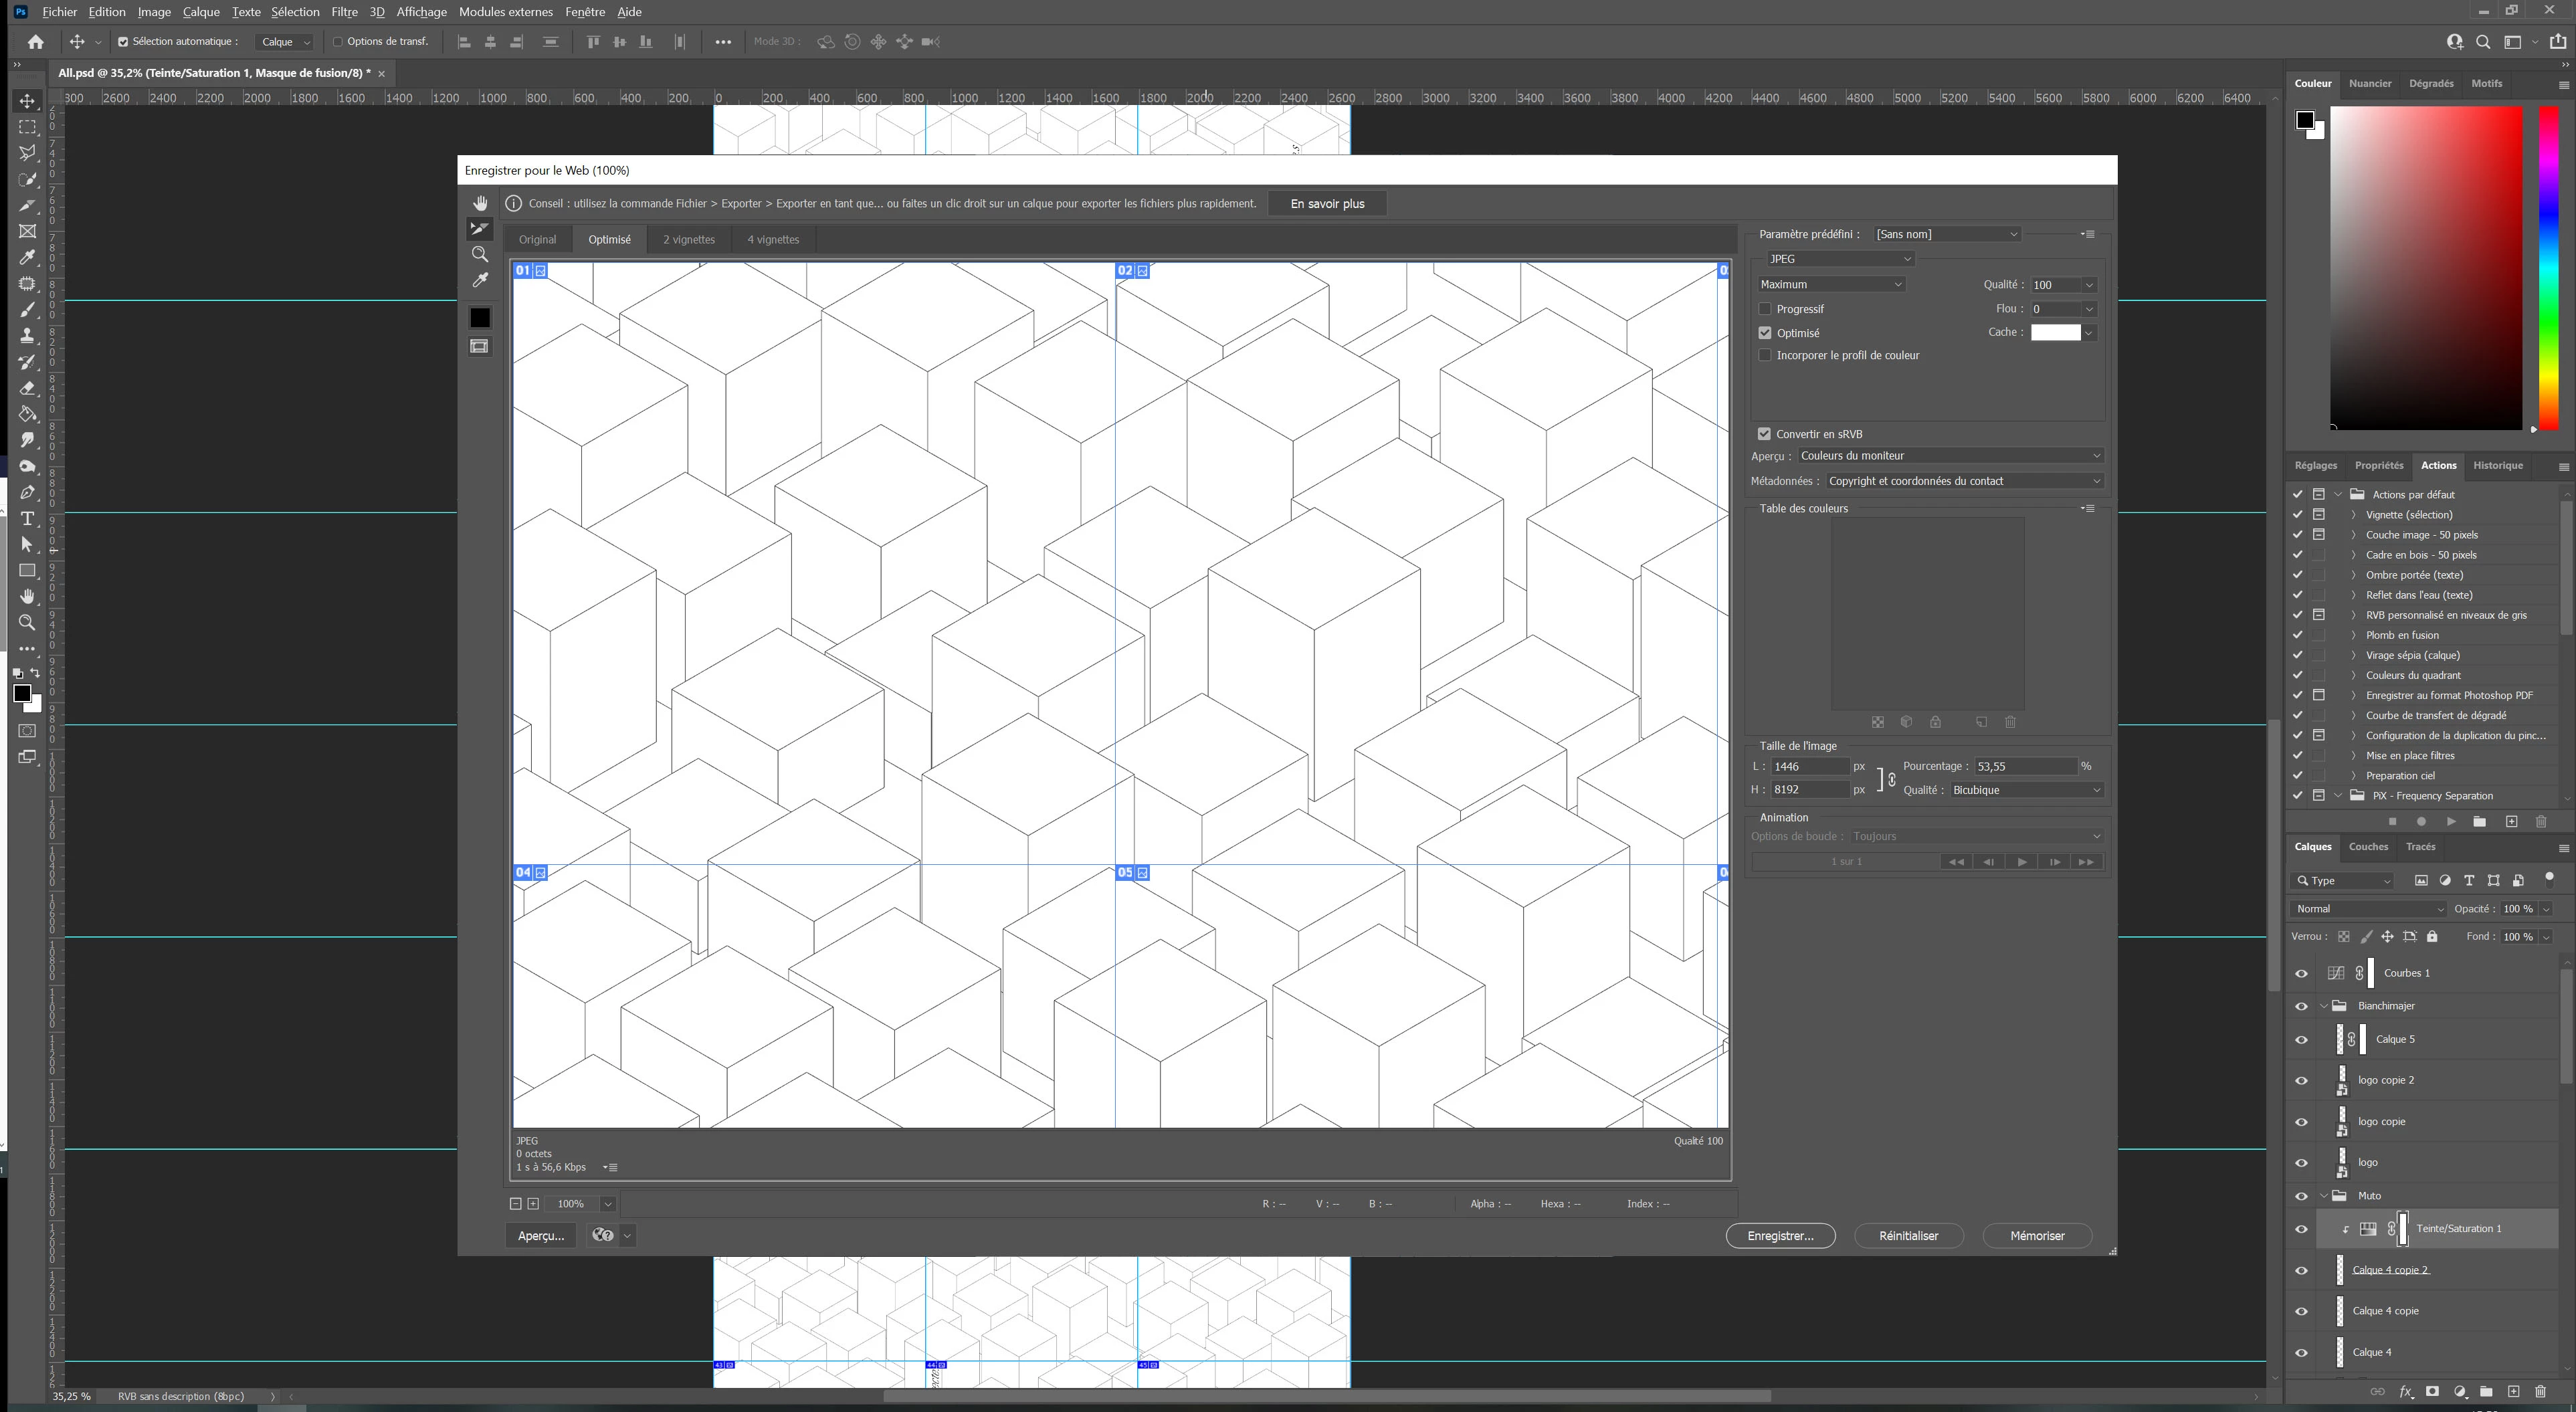Click the En savoir plus button
The width and height of the screenshot is (2576, 1412).
1327,204
